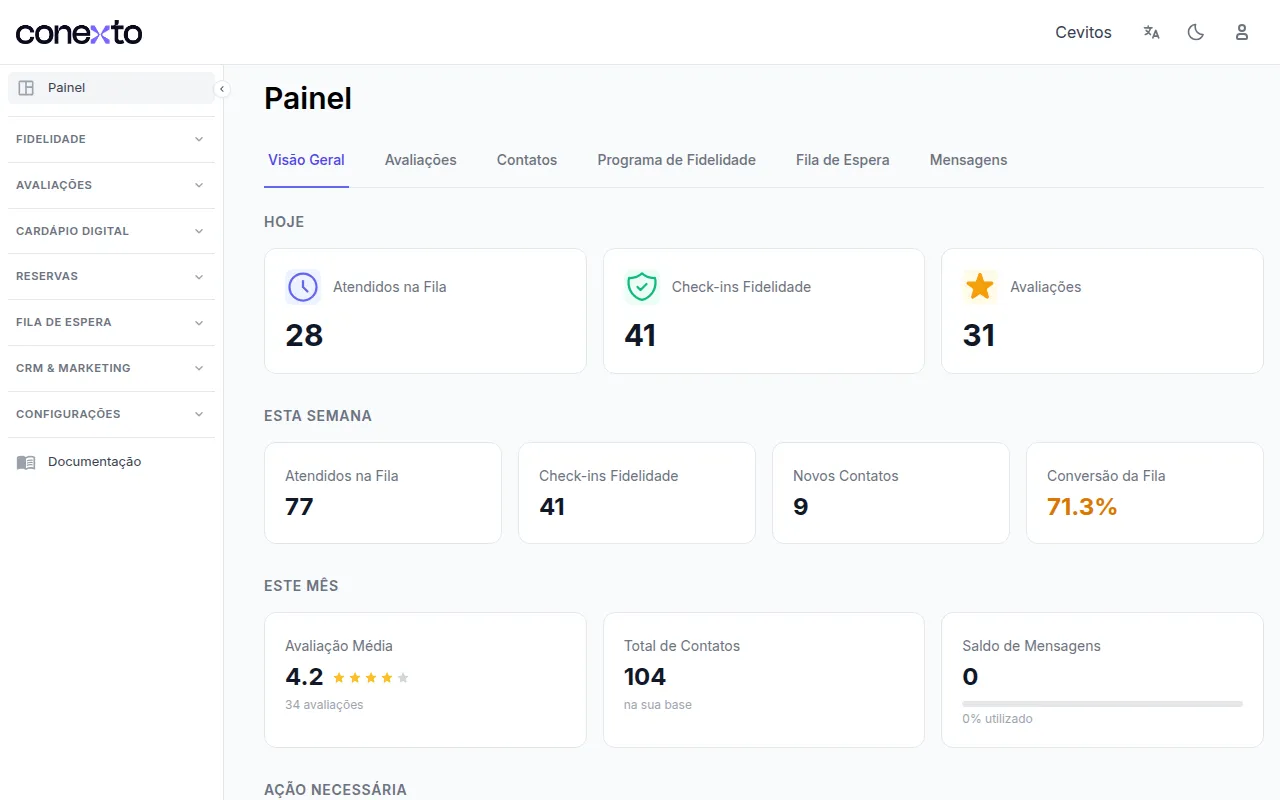This screenshot has height=800, width=1280.
Task: Open the user account menu icon
Action: [1242, 32]
